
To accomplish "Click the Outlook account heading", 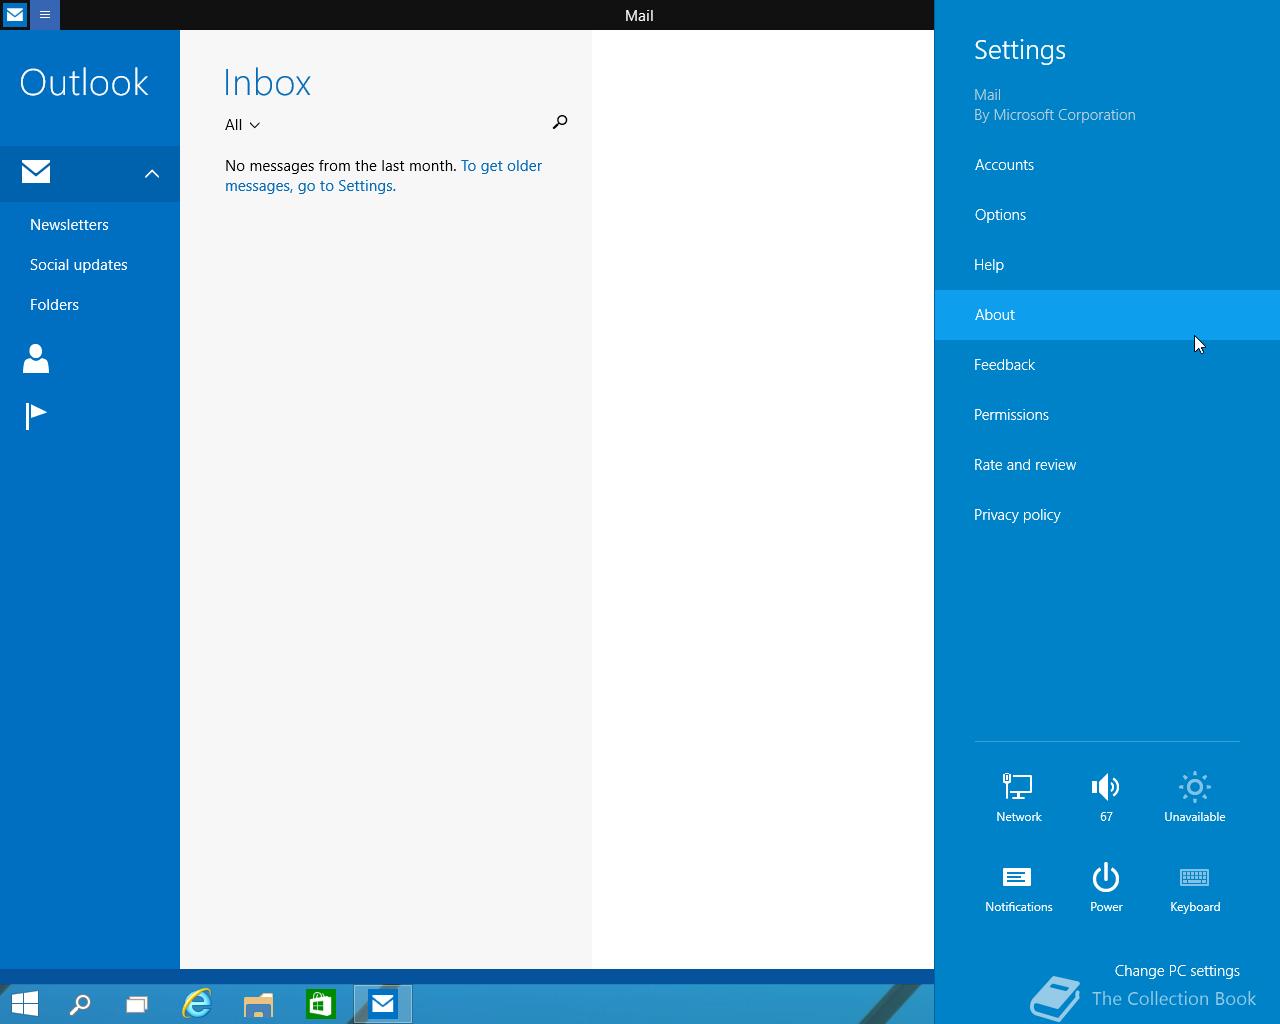I will click(84, 82).
